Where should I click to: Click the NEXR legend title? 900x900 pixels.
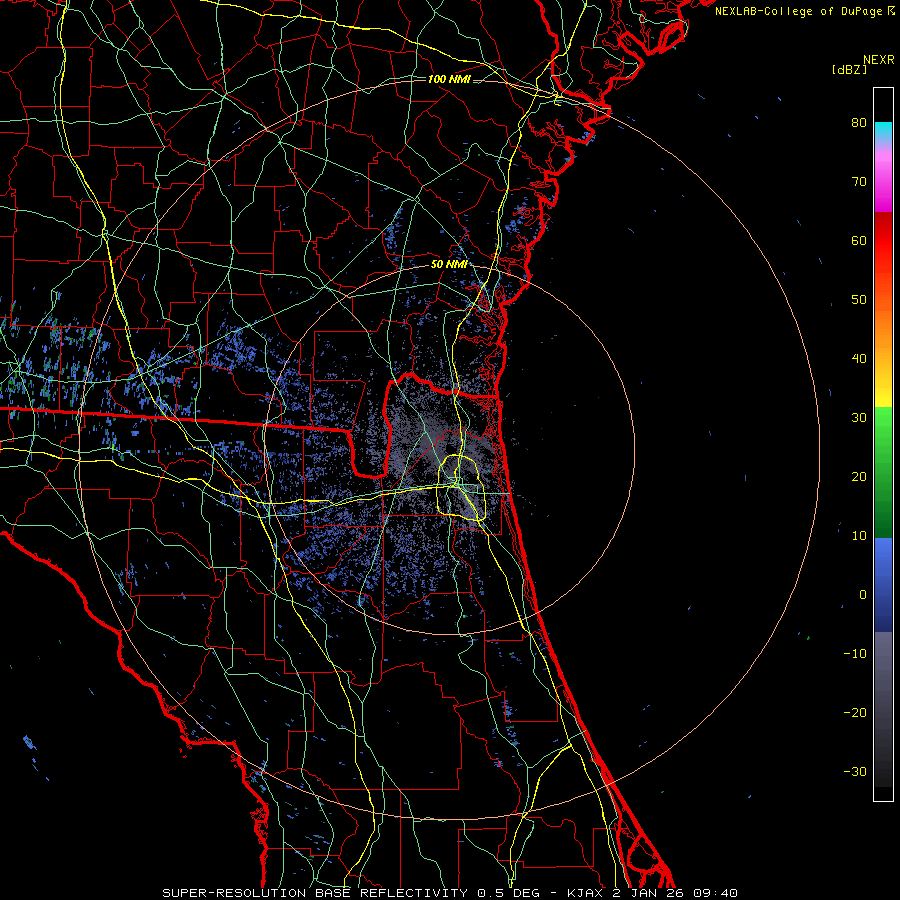[x=879, y=60]
